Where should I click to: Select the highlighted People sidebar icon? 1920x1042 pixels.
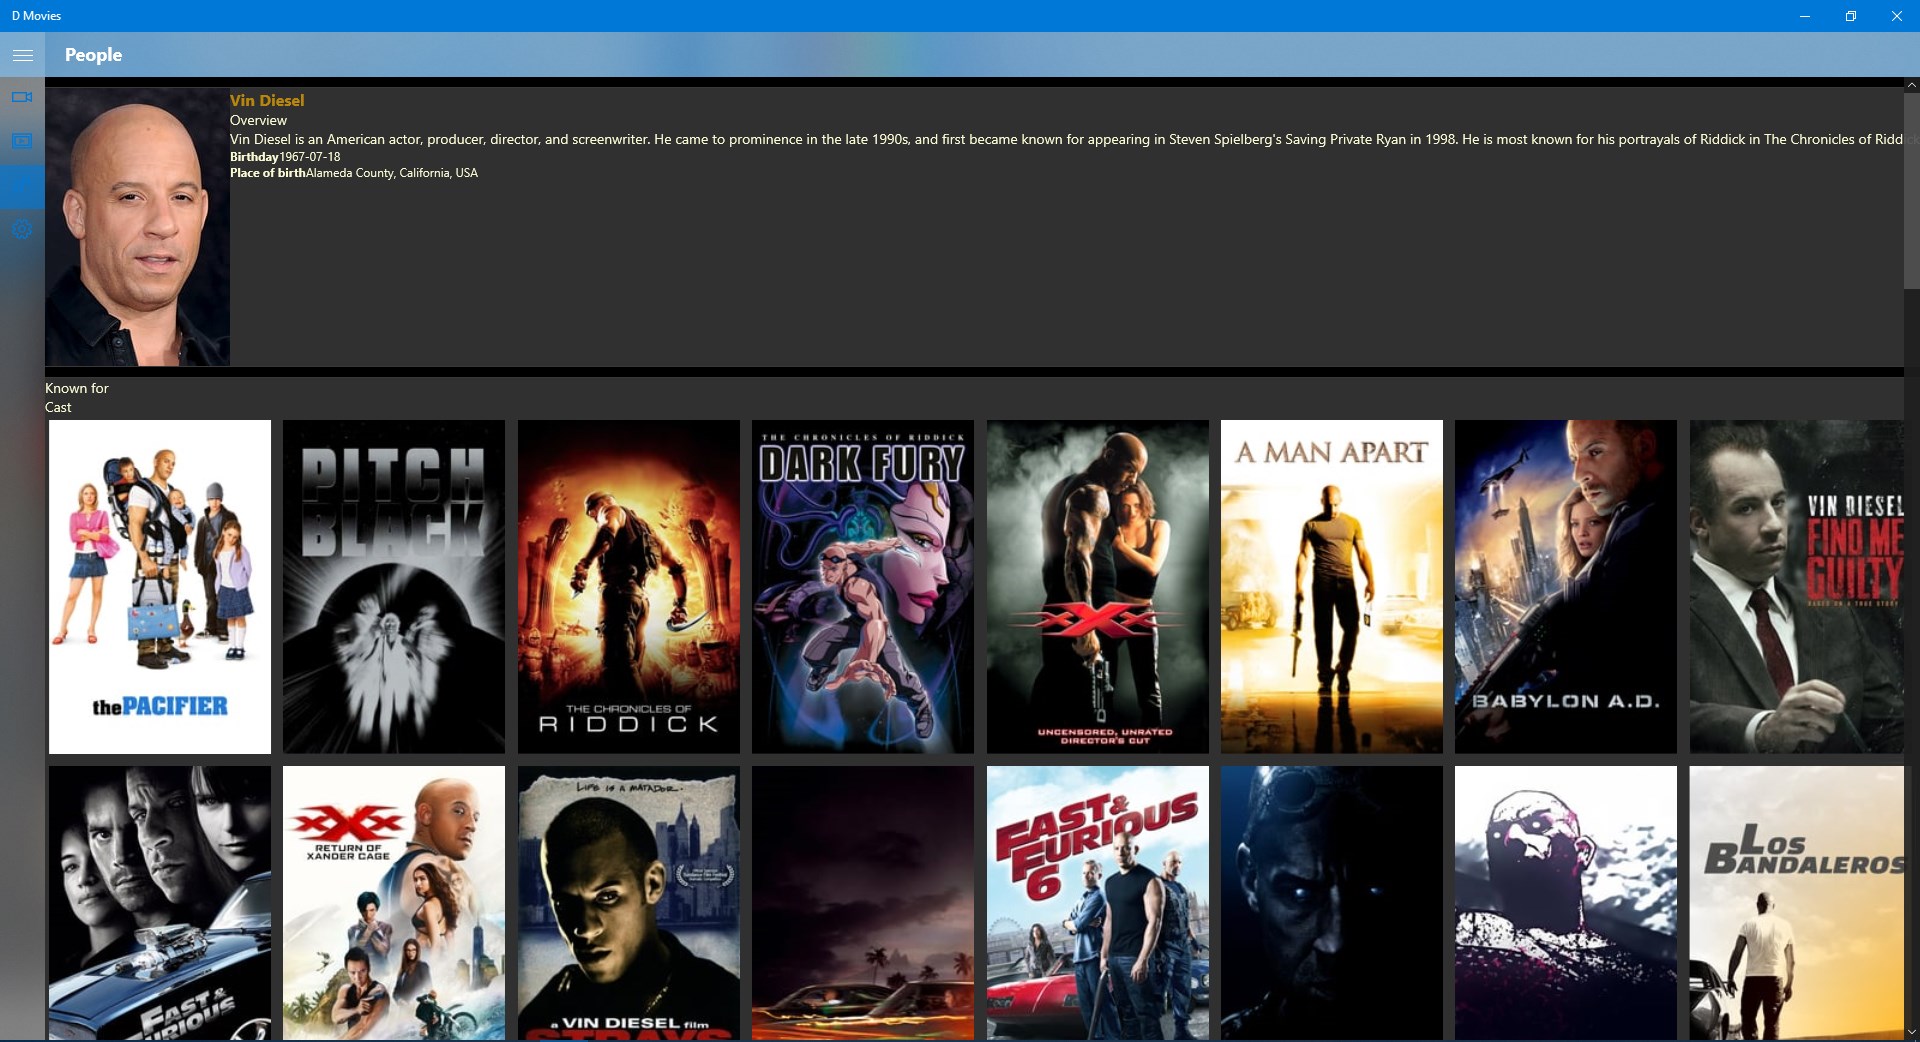pyautogui.click(x=23, y=186)
